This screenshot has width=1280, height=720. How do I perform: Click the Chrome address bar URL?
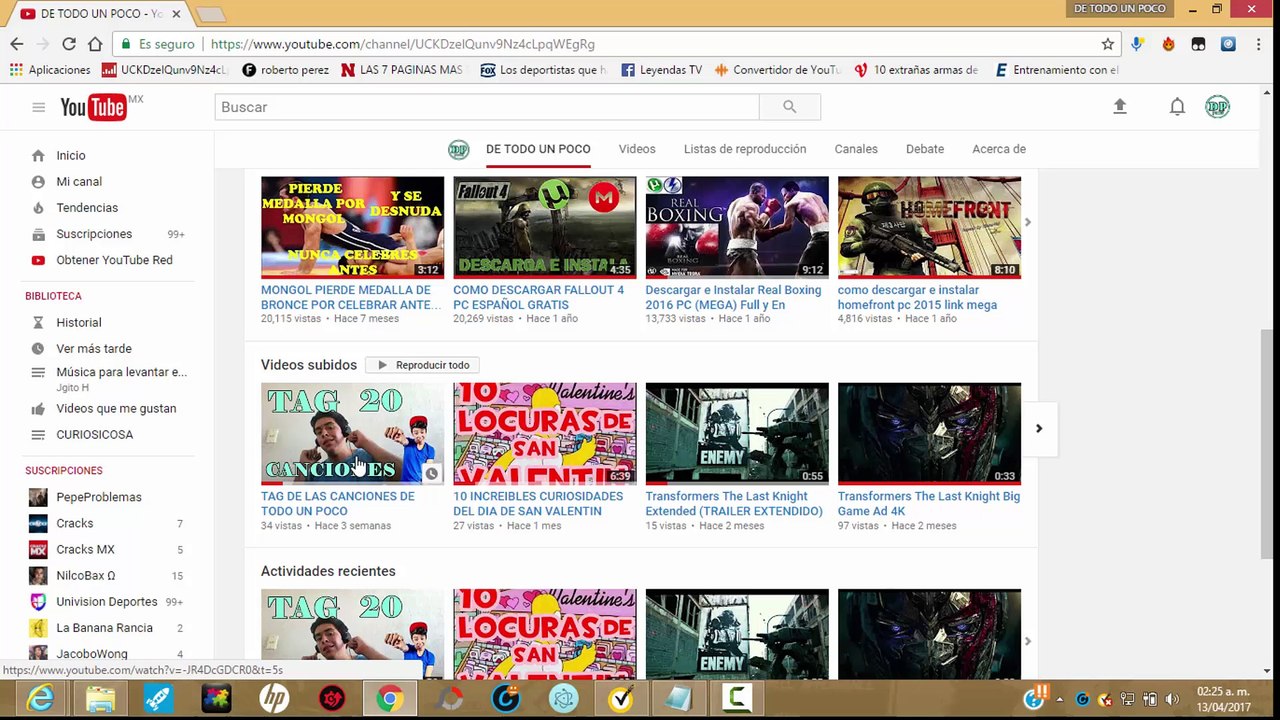point(402,44)
